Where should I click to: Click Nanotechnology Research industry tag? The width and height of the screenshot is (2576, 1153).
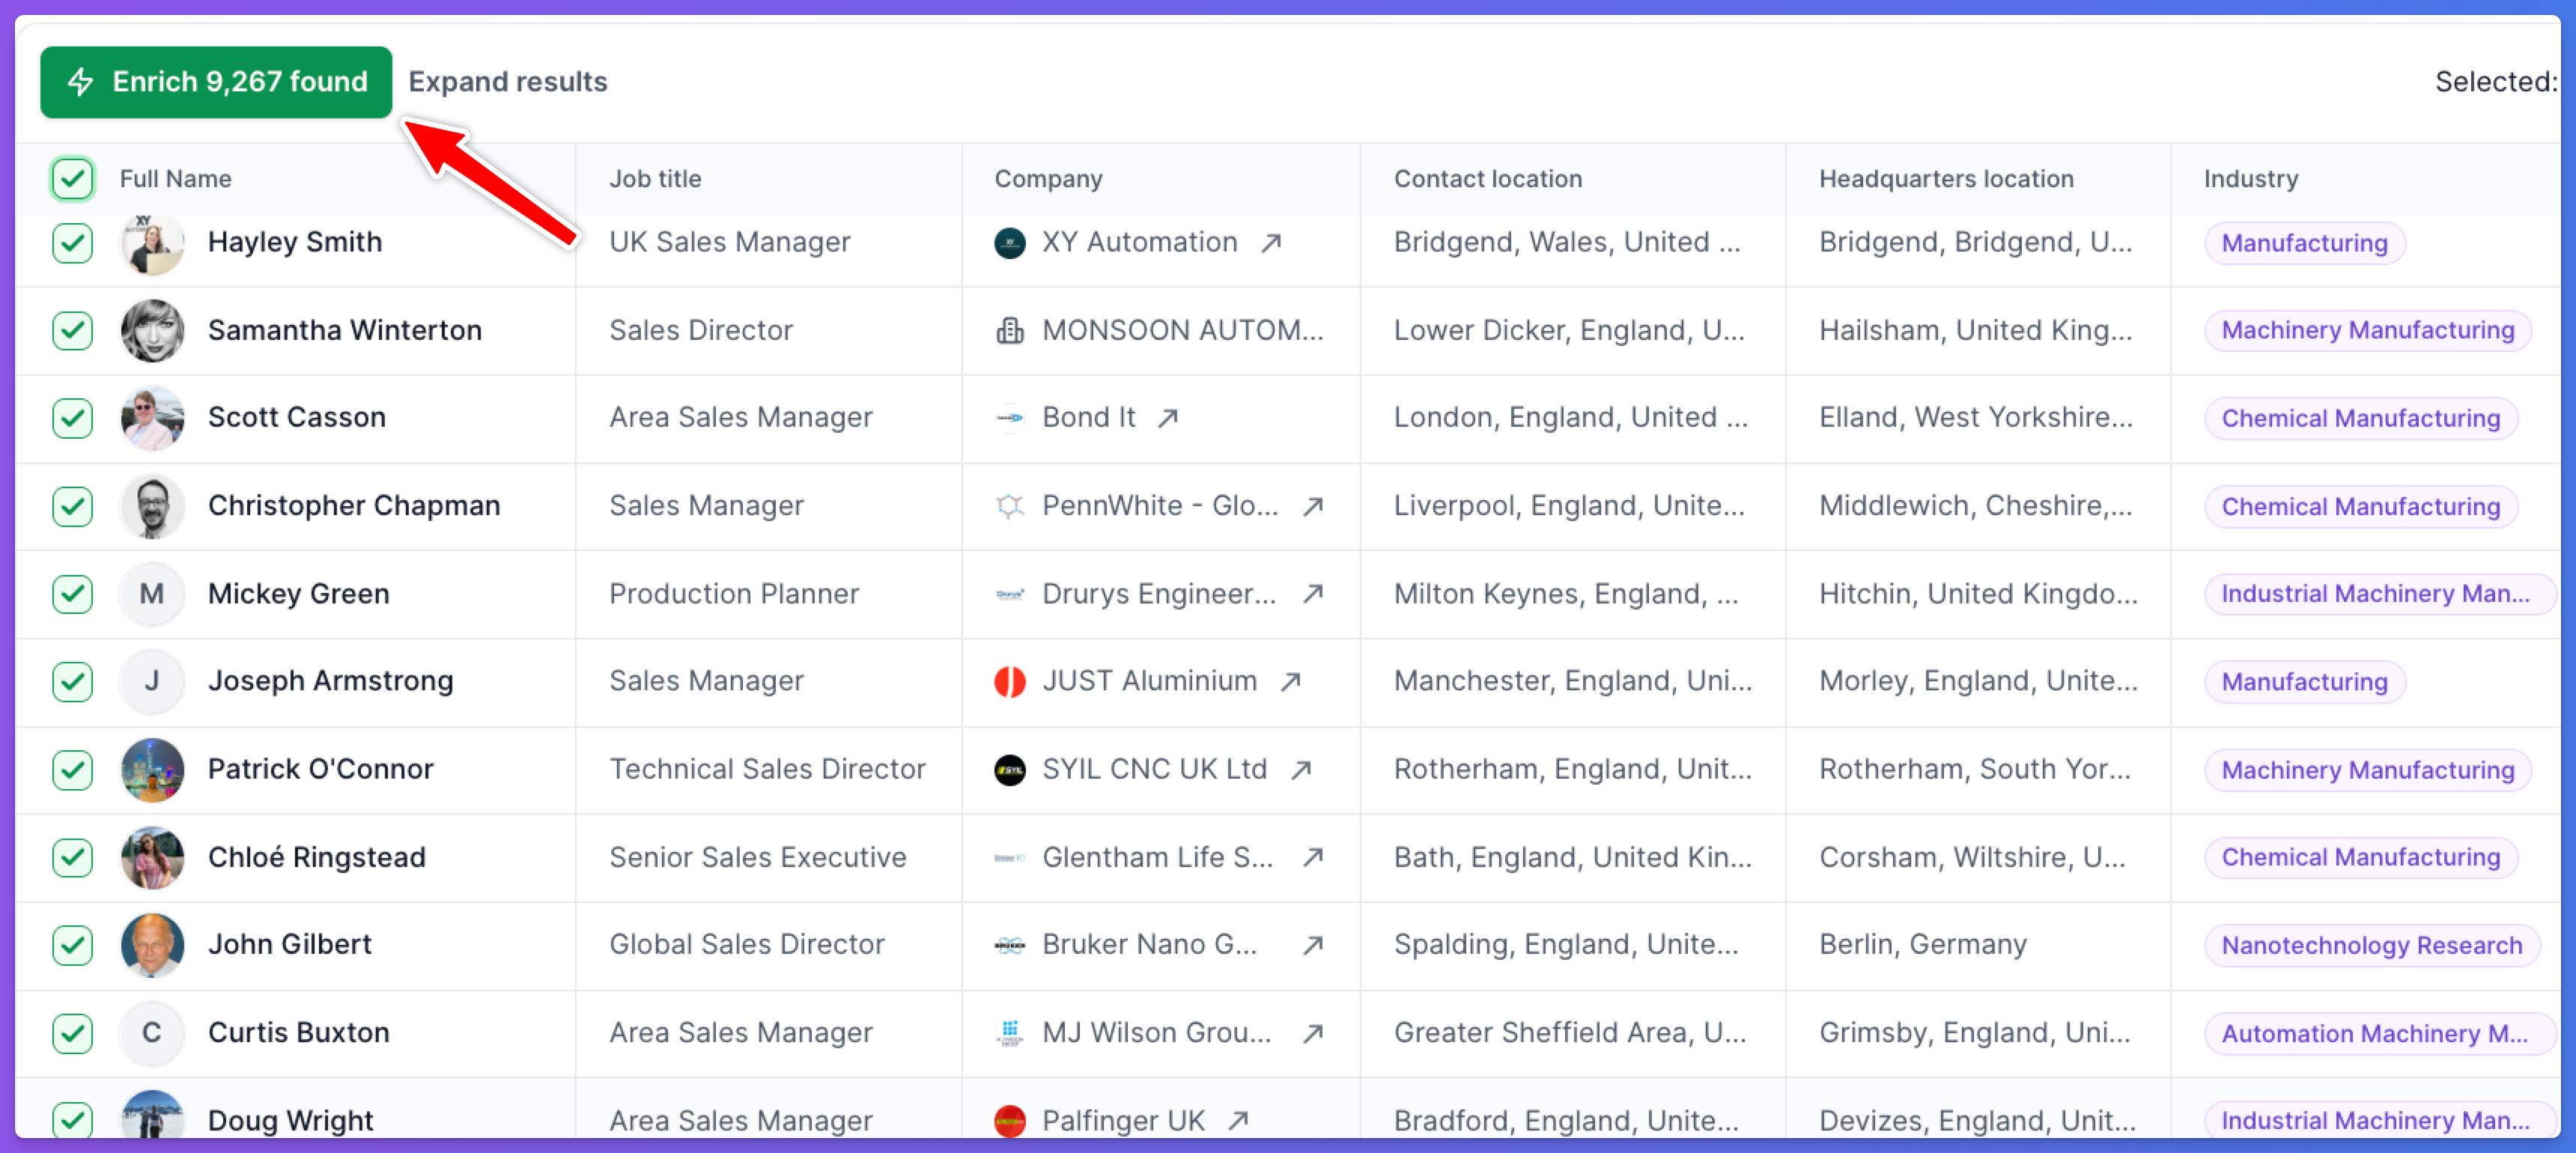click(x=2371, y=945)
